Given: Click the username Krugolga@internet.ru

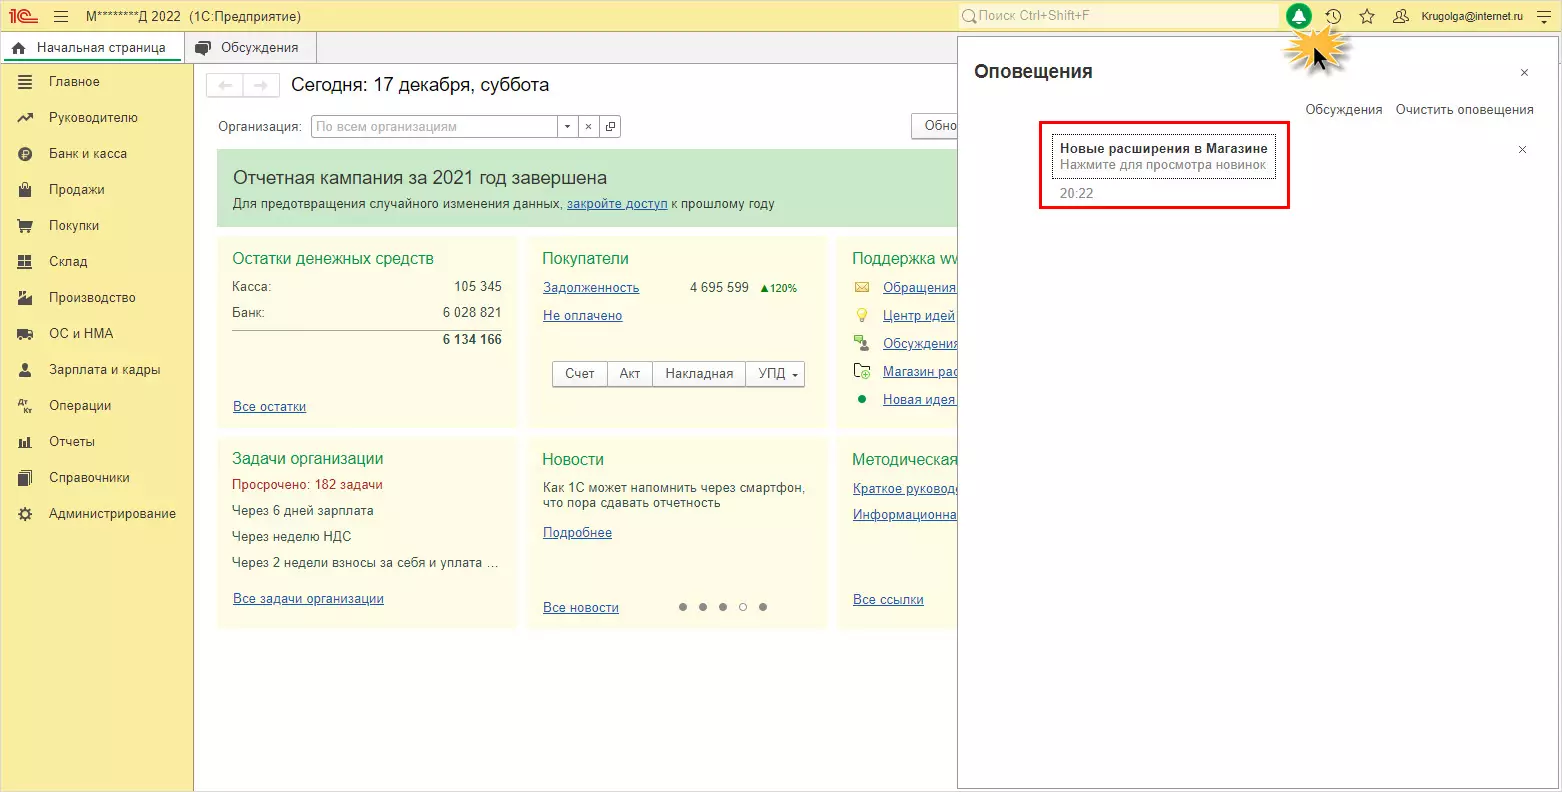Looking at the screenshot, I should [x=1472, y=16].
